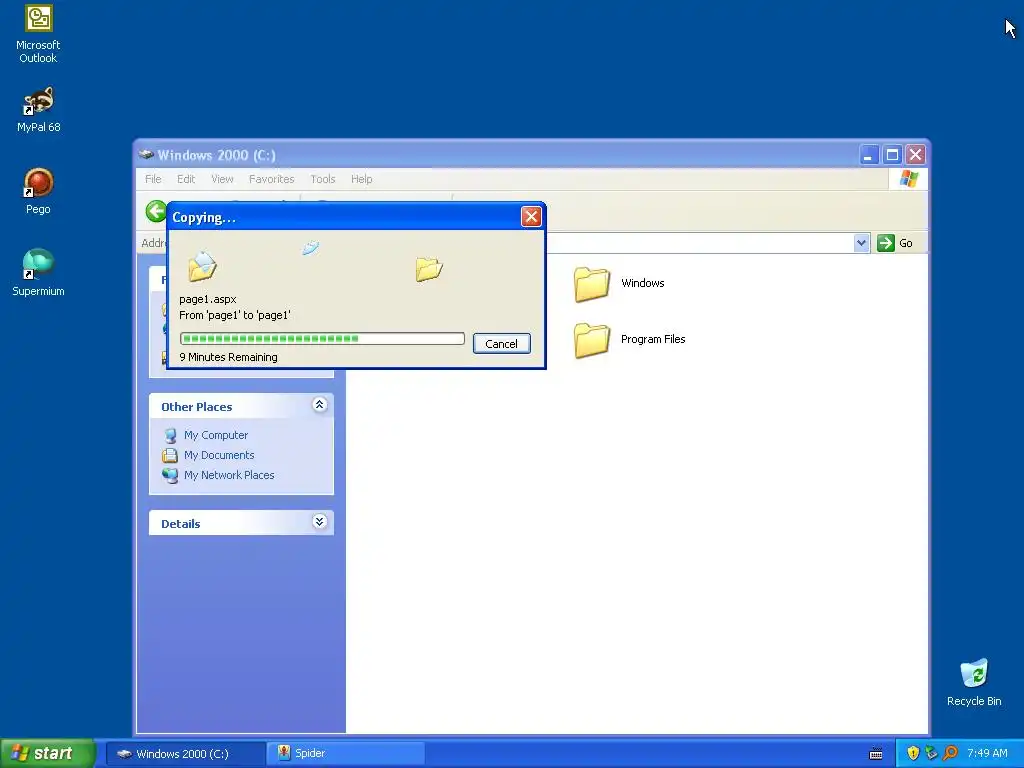The width and height of the screenshot is (1024, 768).
Task: Collapse the Other Places panel
Action: [x=319, y=405]
